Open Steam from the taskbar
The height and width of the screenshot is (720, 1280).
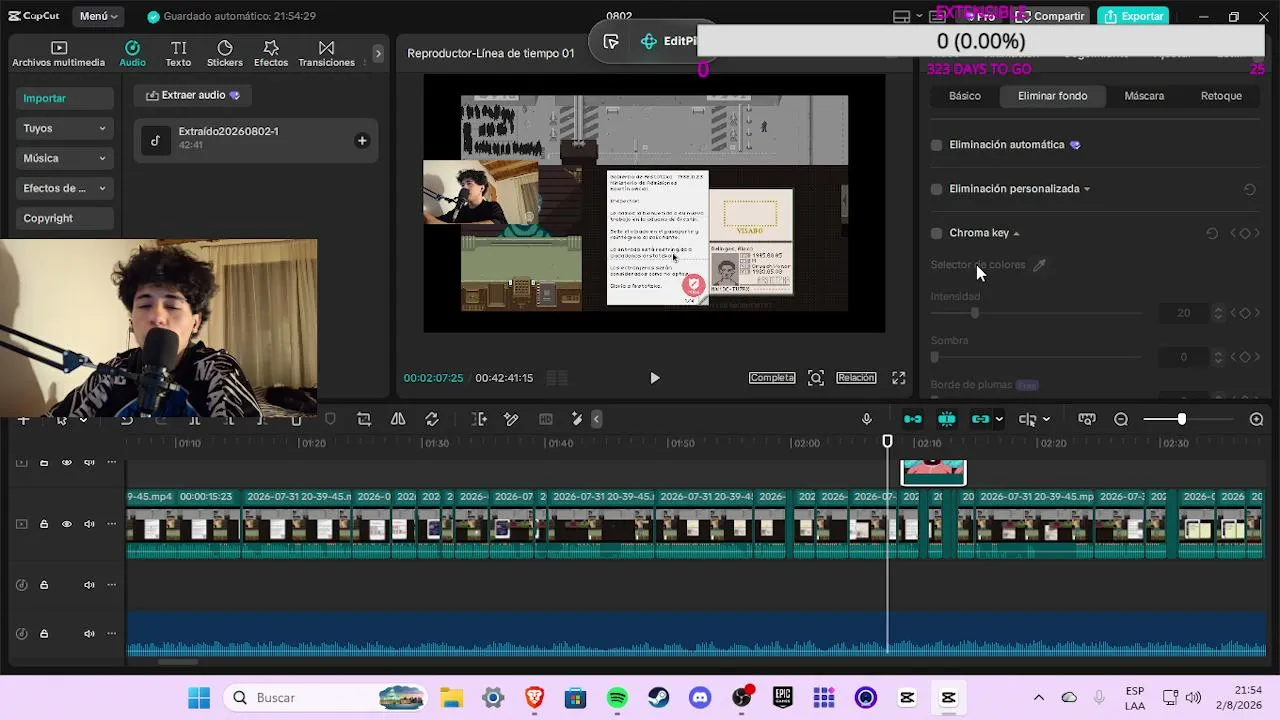coord(658,698)
